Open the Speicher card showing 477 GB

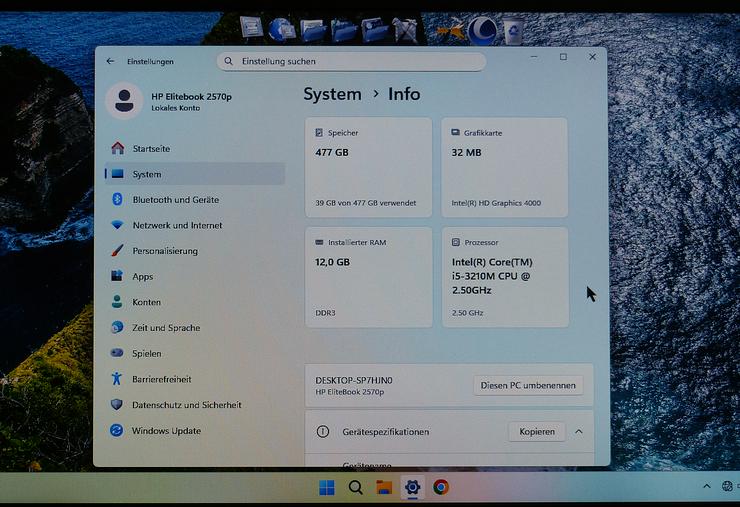[369, 168]
